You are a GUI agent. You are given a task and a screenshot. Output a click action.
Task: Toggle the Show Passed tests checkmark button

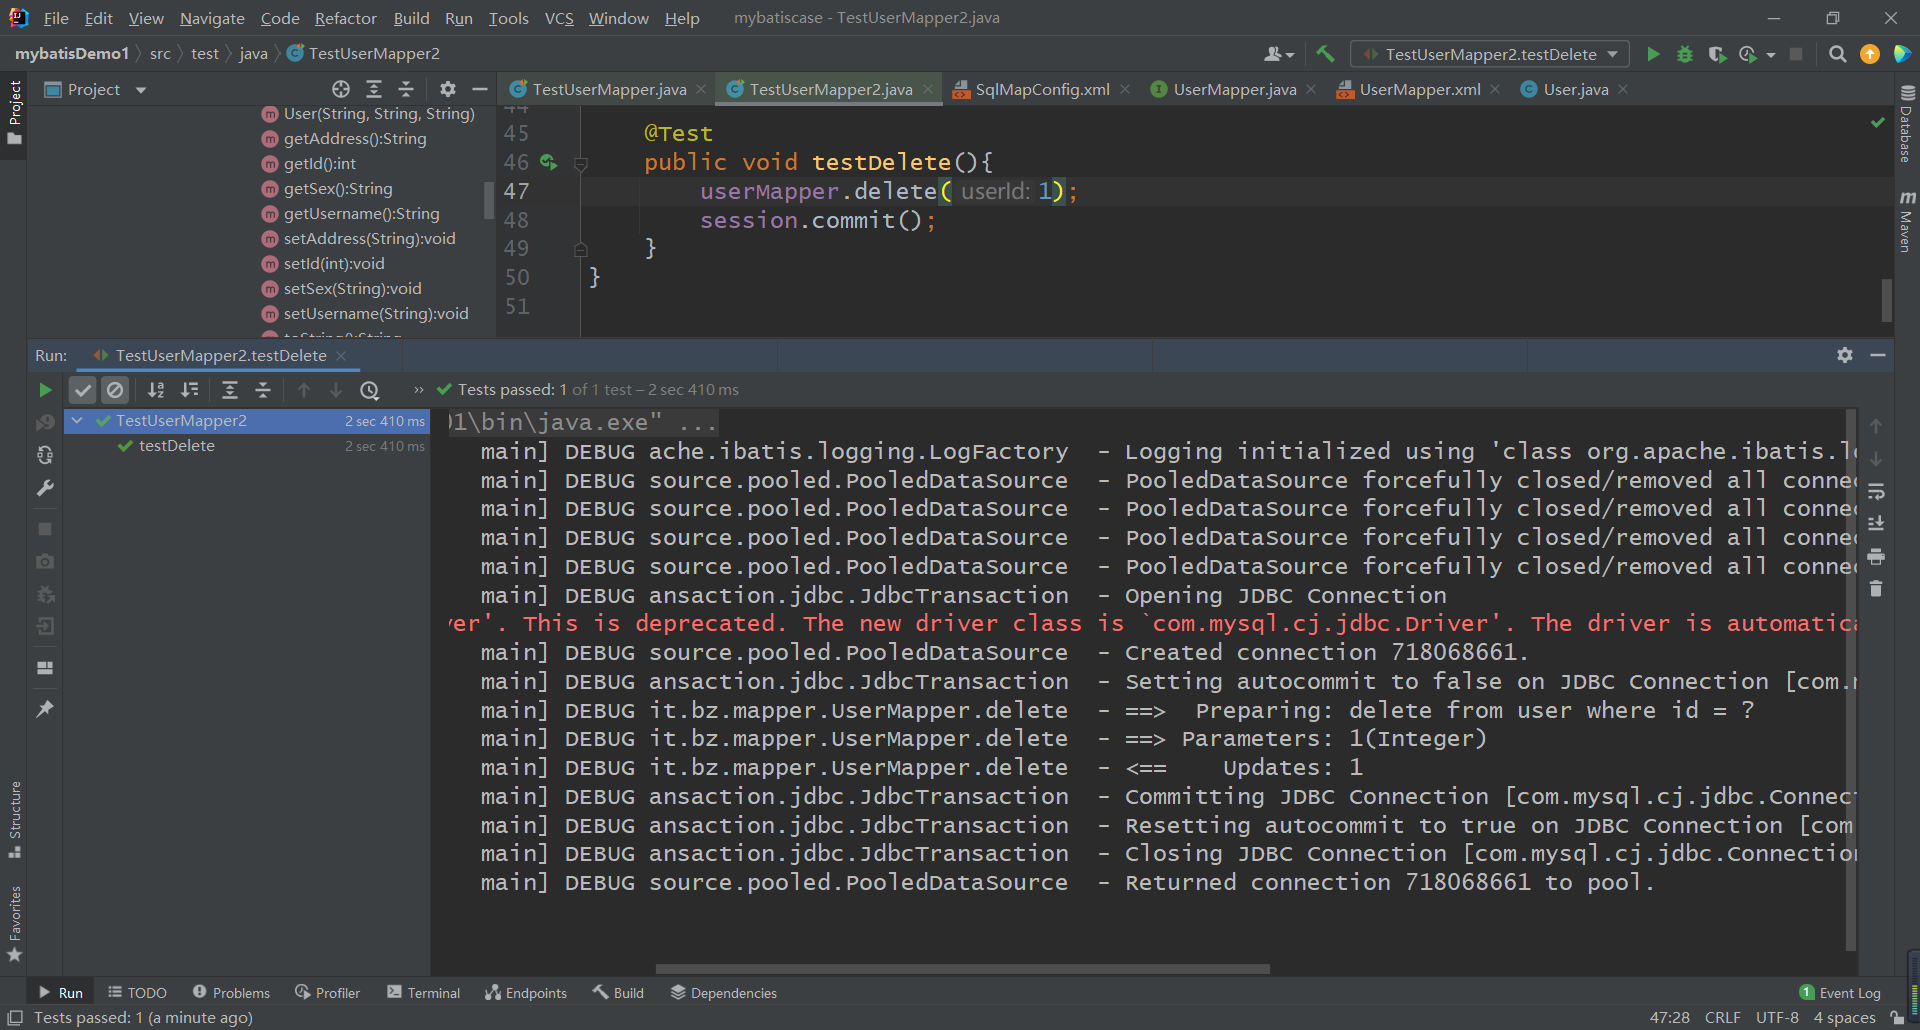(83, 390)
